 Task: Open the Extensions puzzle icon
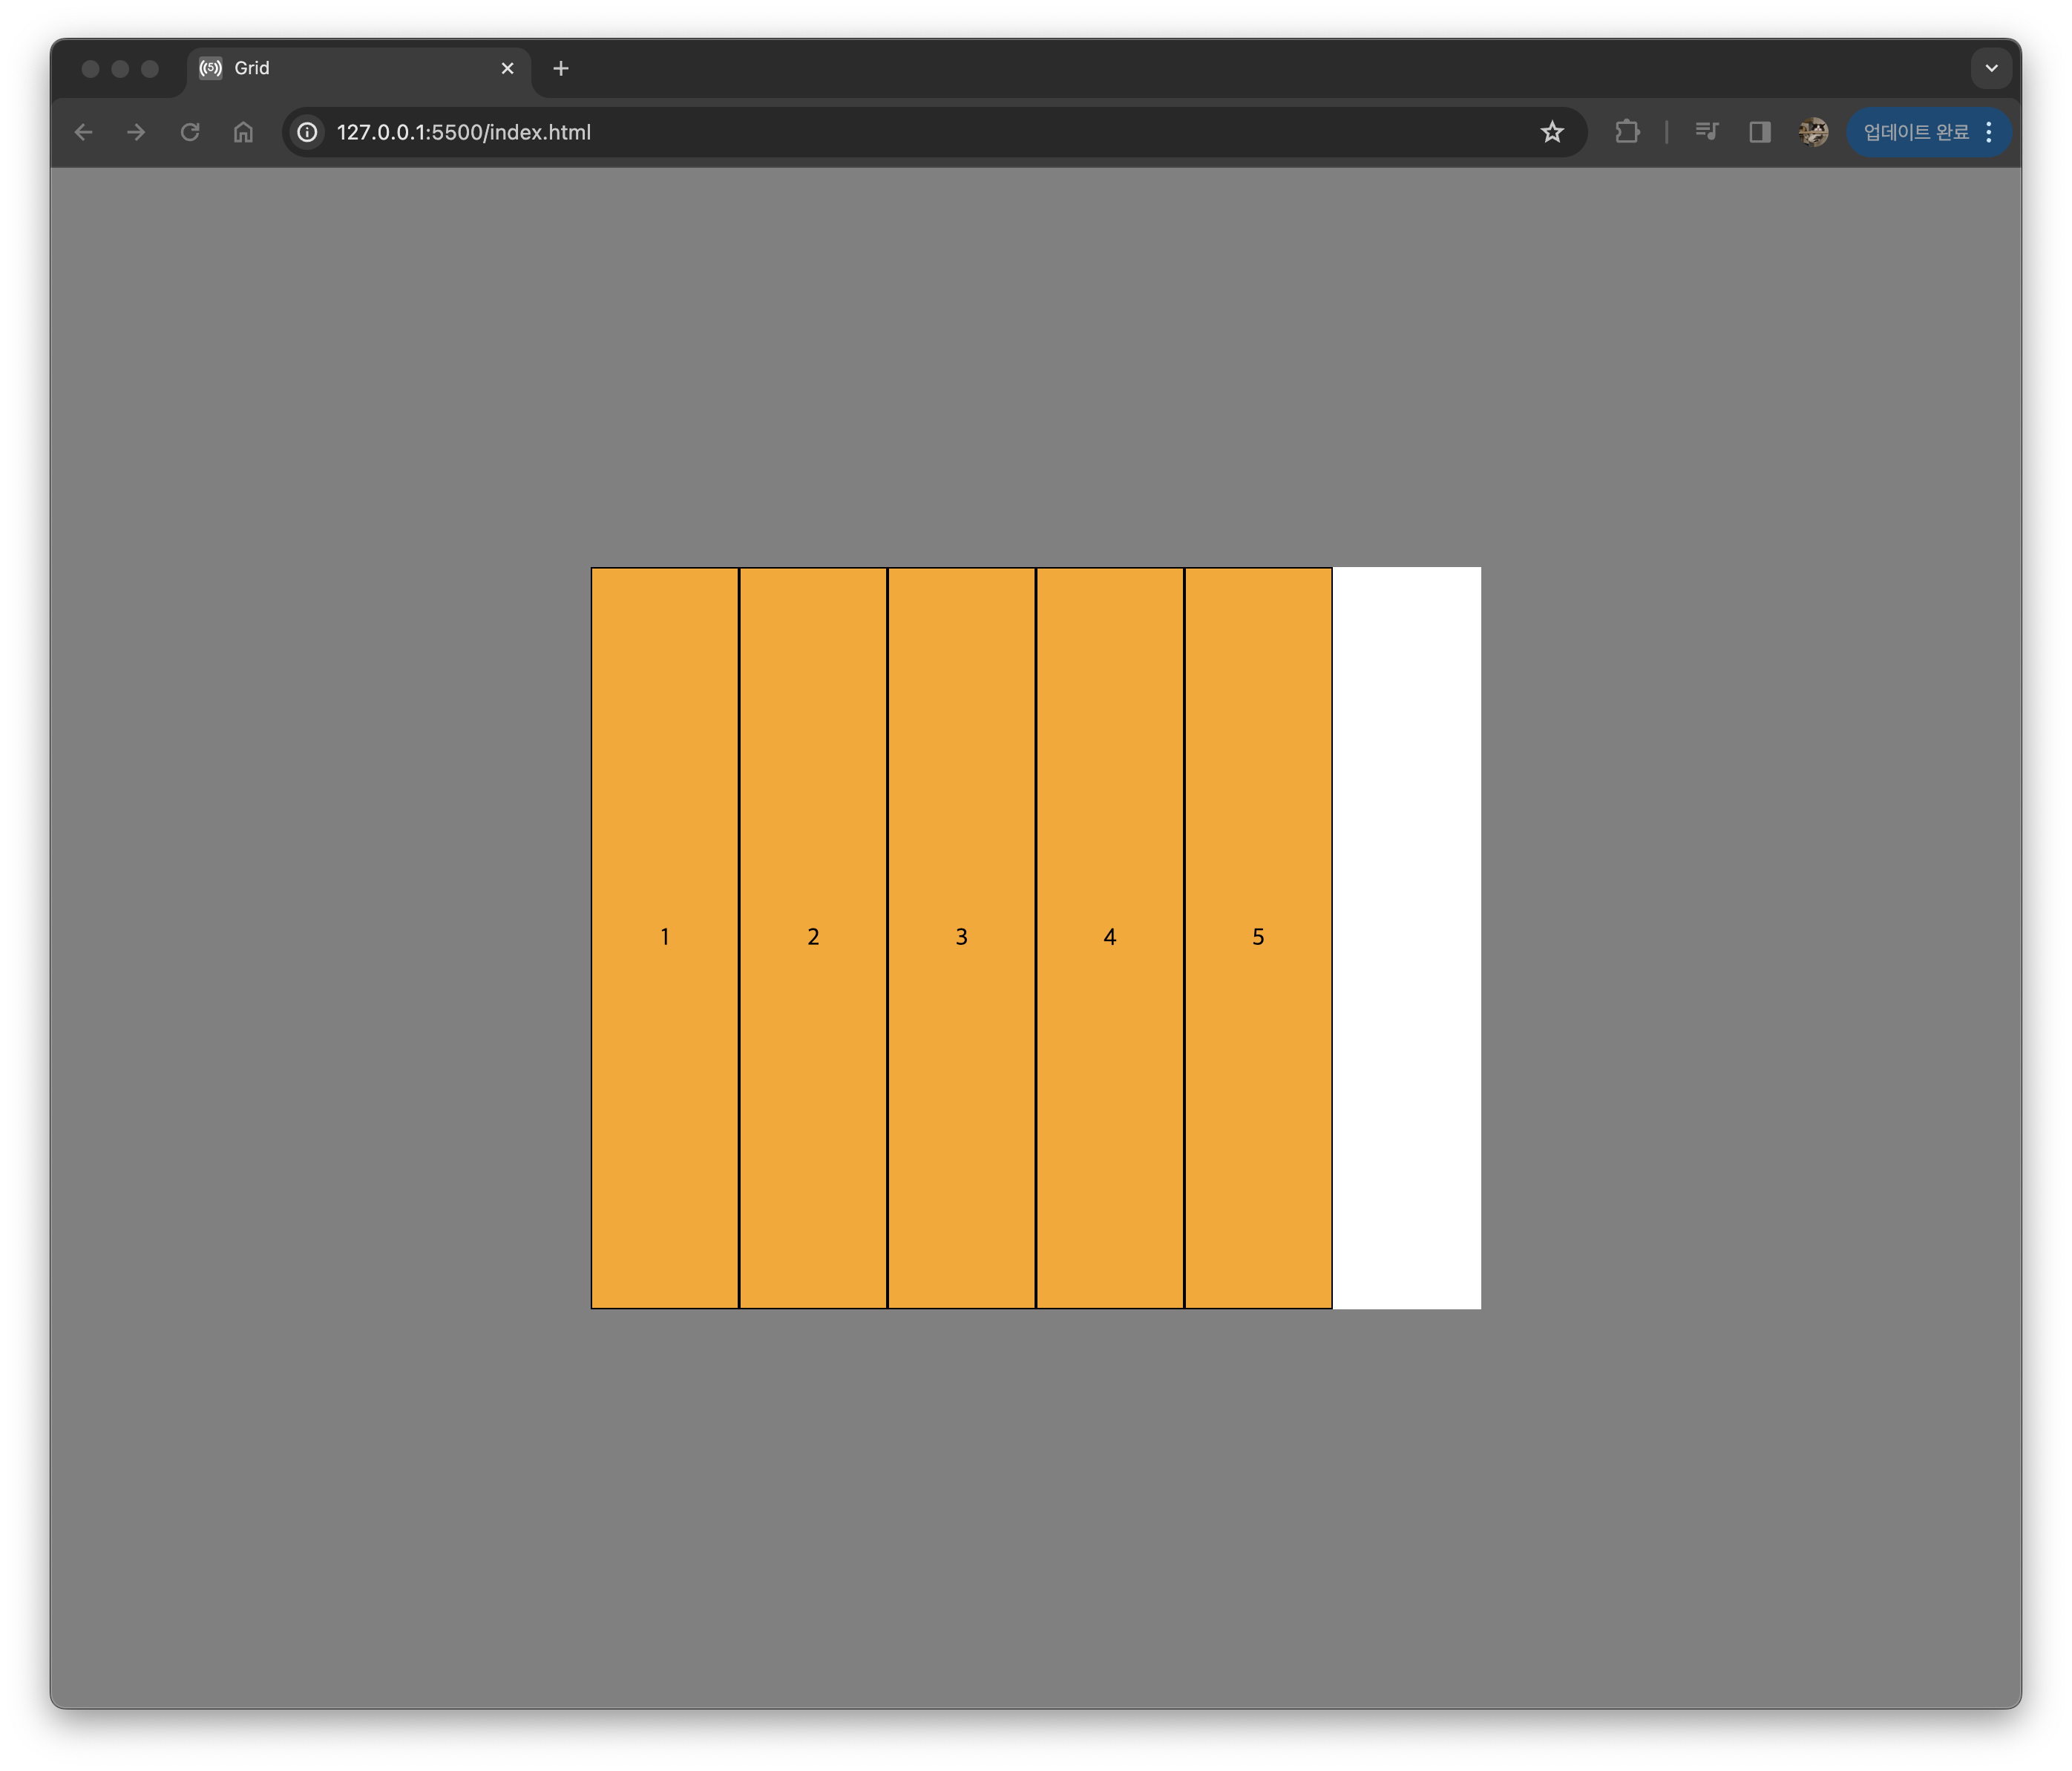tap(1627, 132)
